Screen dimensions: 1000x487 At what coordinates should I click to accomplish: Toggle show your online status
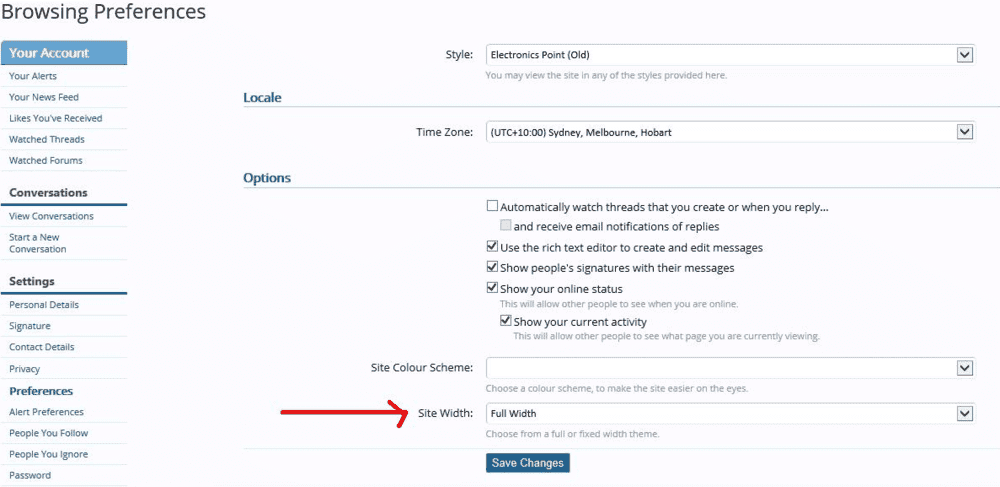pyautogui.click(x=492, y=289)
